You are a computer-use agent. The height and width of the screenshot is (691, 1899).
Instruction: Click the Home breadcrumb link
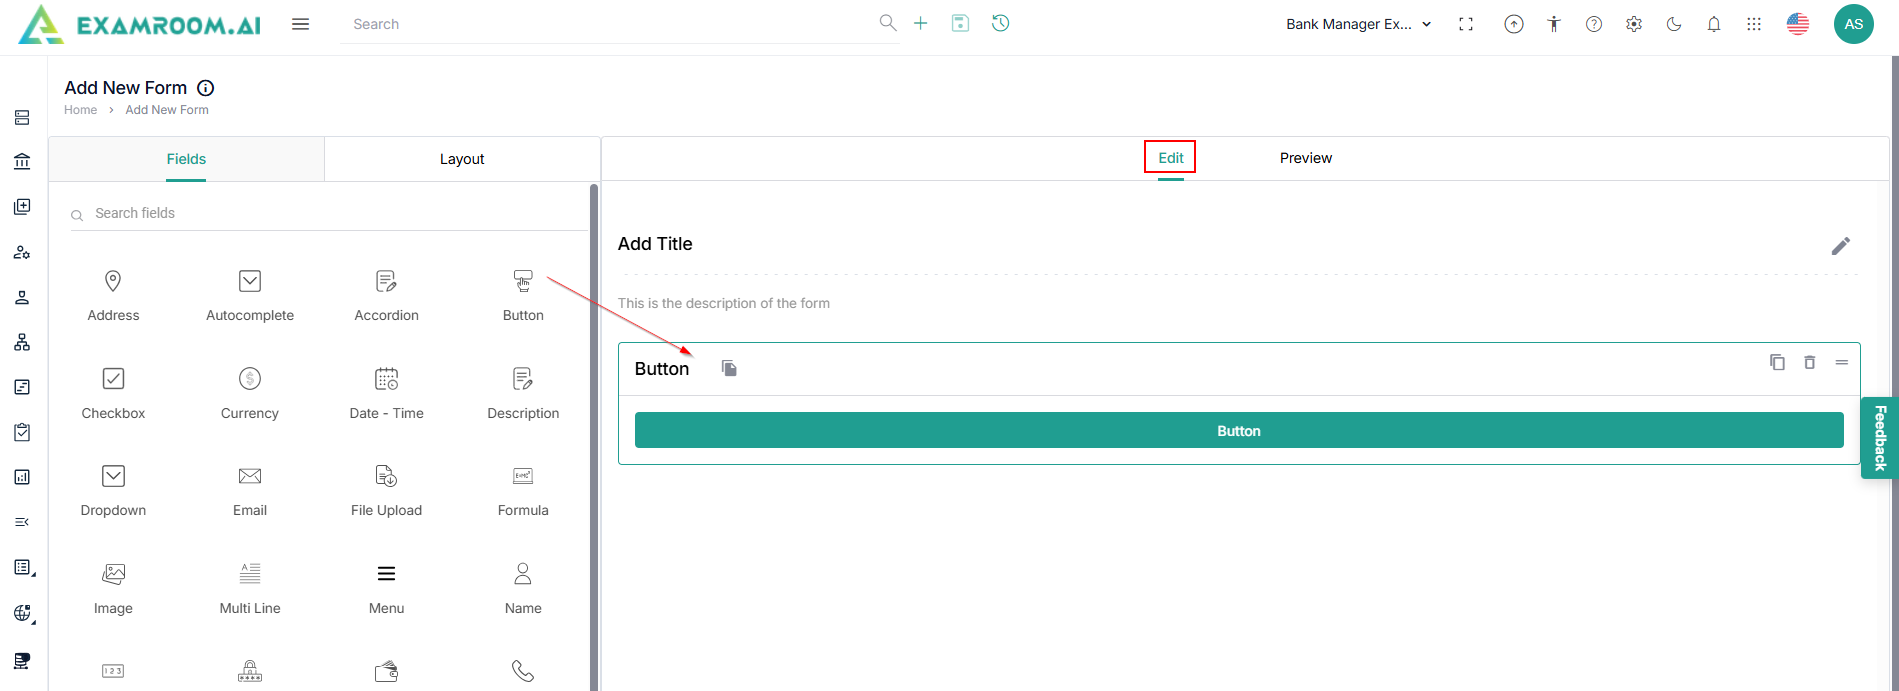(x=81, y=110)
